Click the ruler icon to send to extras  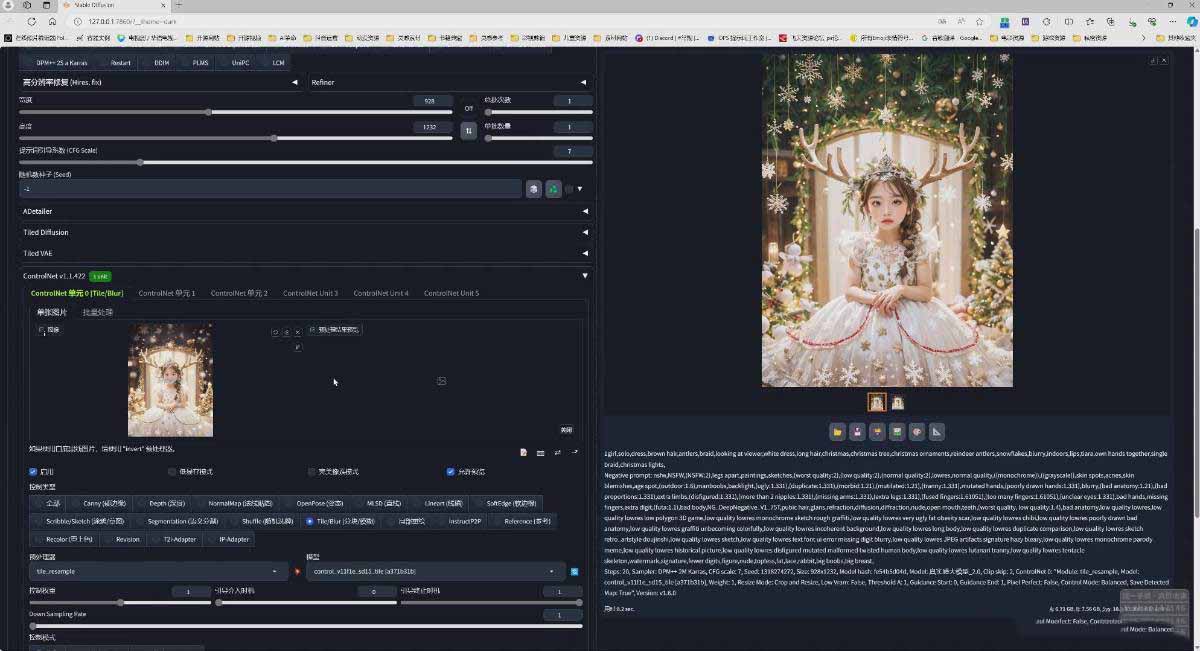tap(937, 431)
